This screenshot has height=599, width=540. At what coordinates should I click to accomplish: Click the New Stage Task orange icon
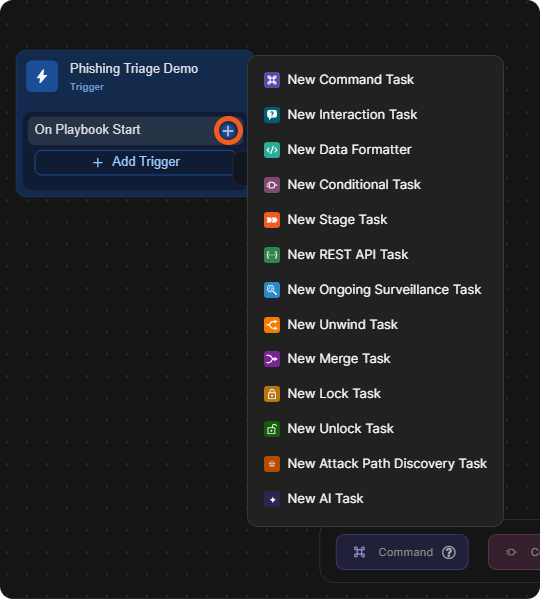(x=272, y=220)
